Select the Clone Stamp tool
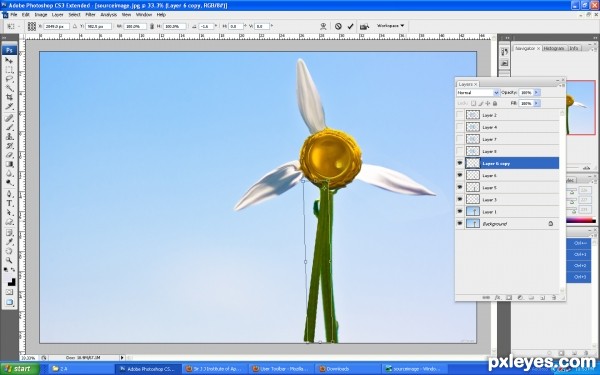 click(9, 136)
